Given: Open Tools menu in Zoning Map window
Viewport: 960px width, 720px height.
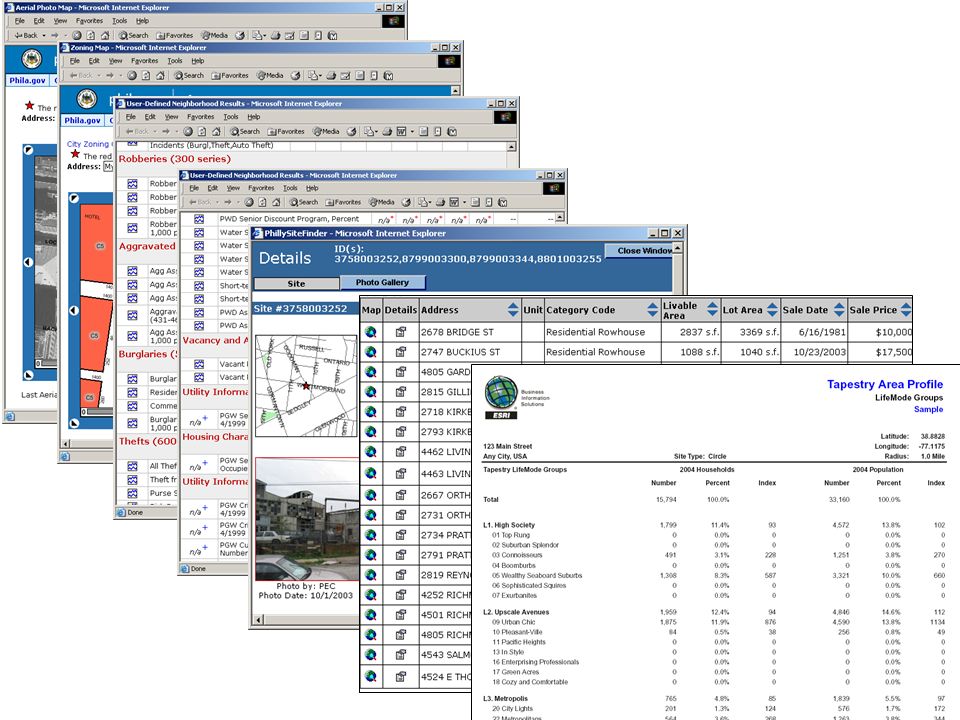Looking at the screenshot, I should (175, 61).
